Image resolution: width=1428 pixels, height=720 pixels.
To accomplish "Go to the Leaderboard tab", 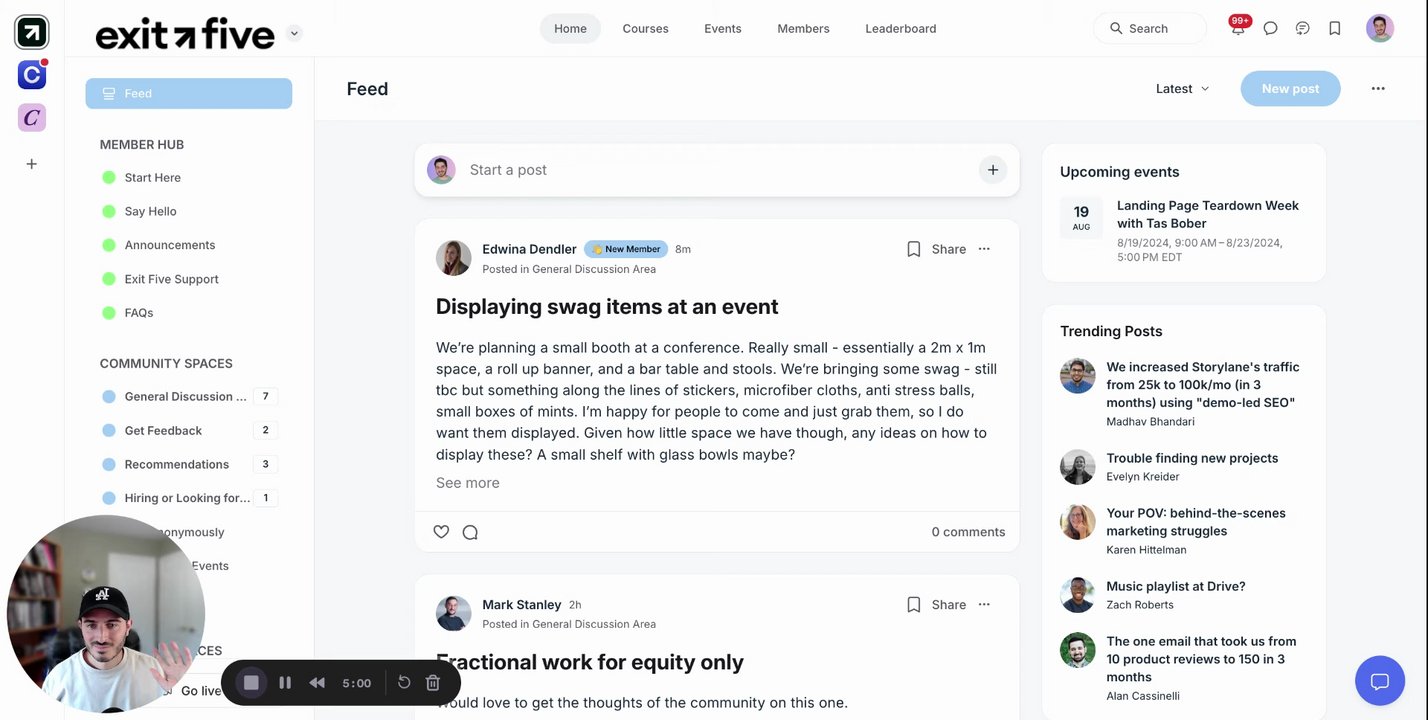I will tap(900, 29).
